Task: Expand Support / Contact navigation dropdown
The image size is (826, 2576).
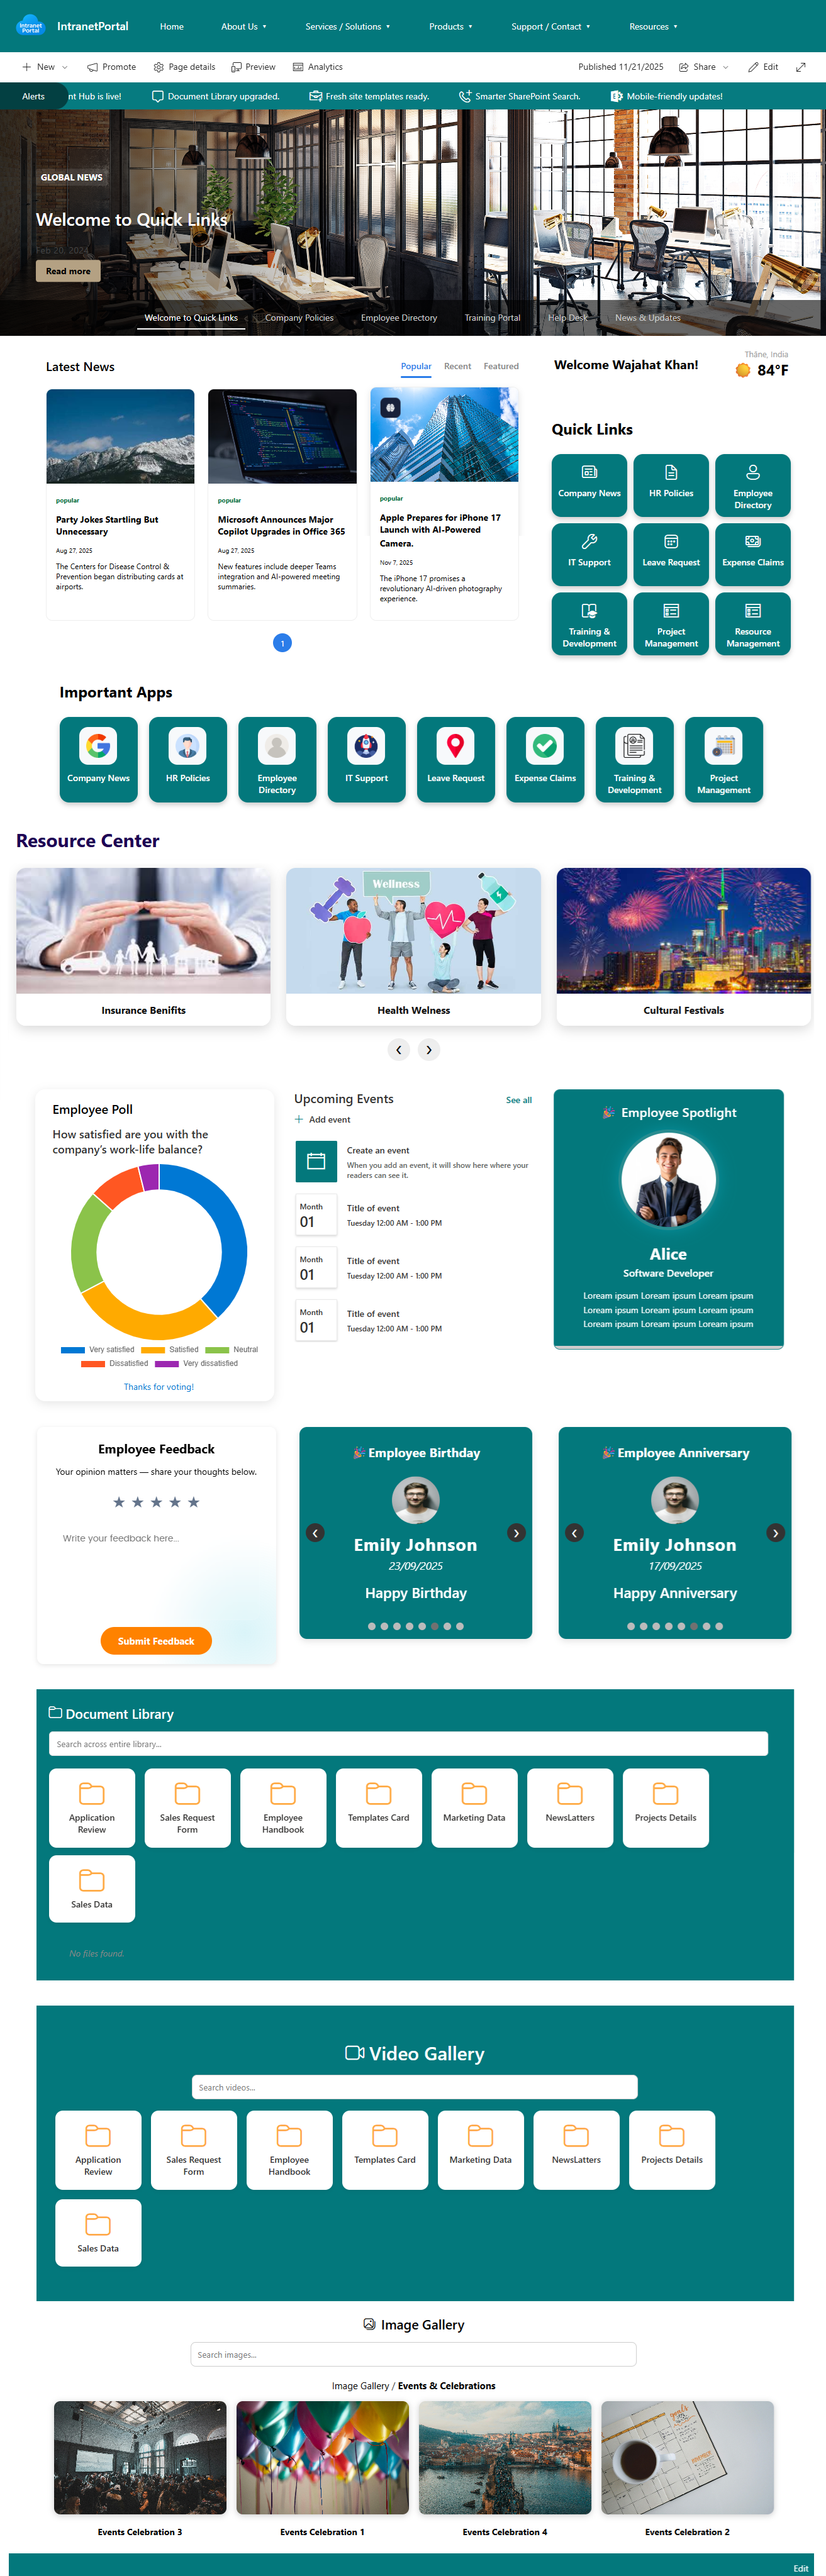Action: 551,26
